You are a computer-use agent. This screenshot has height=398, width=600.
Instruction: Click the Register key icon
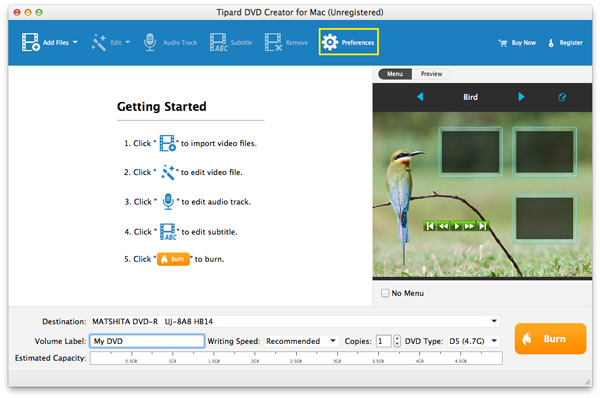click(x=551, y=43)
